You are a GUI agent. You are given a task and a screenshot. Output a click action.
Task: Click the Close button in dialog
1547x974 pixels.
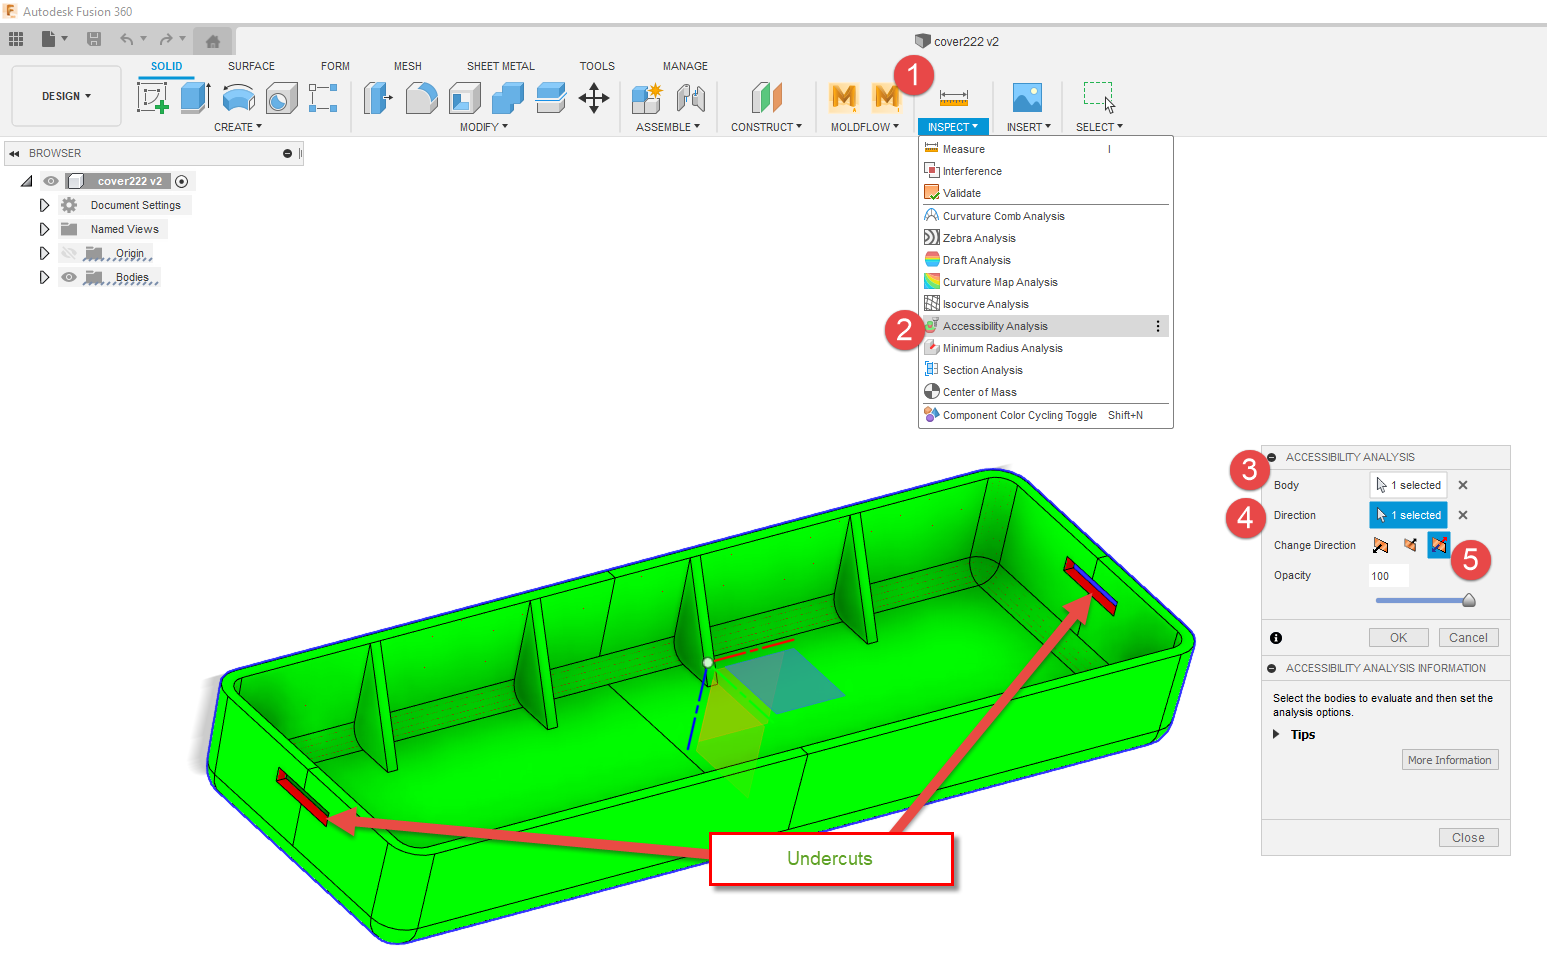(x=1468, y=838)
